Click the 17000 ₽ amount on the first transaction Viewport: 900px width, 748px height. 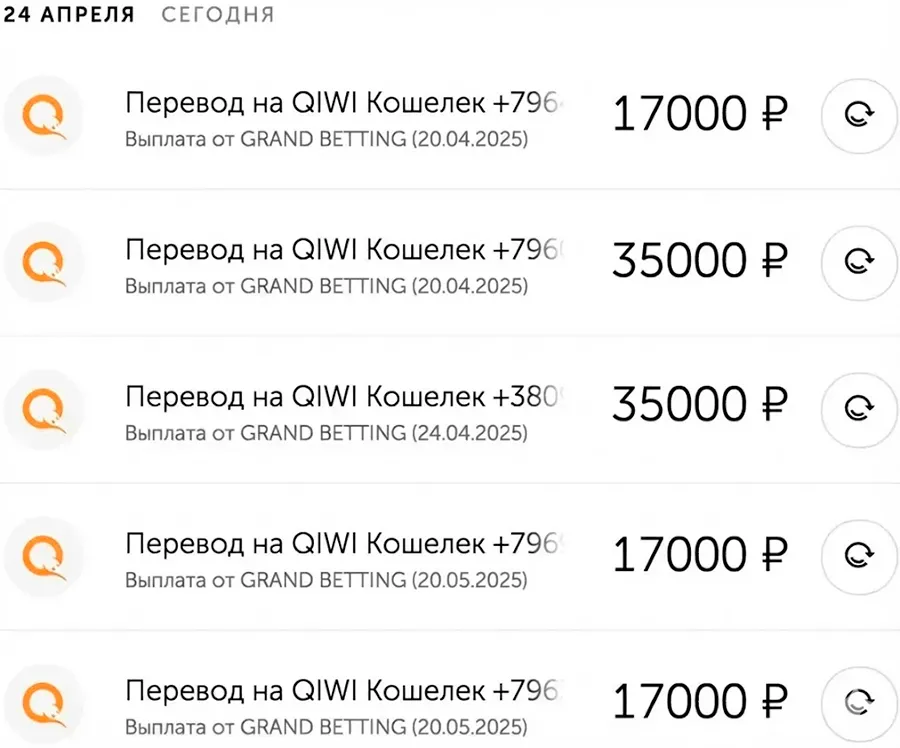pos(700,112)
